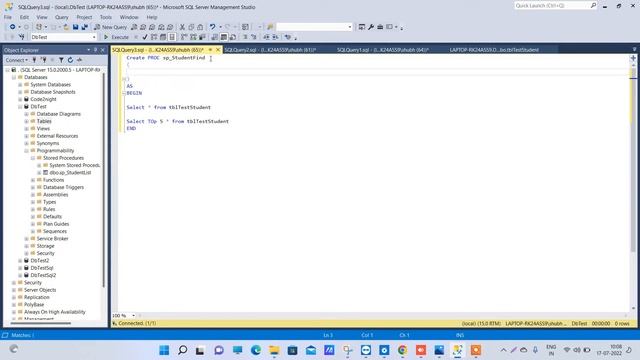The height and width of the screenshot is (360, 640).
Task: Click the Filter funnel icon in Object Explorer
Action: (x=61, y=60)
